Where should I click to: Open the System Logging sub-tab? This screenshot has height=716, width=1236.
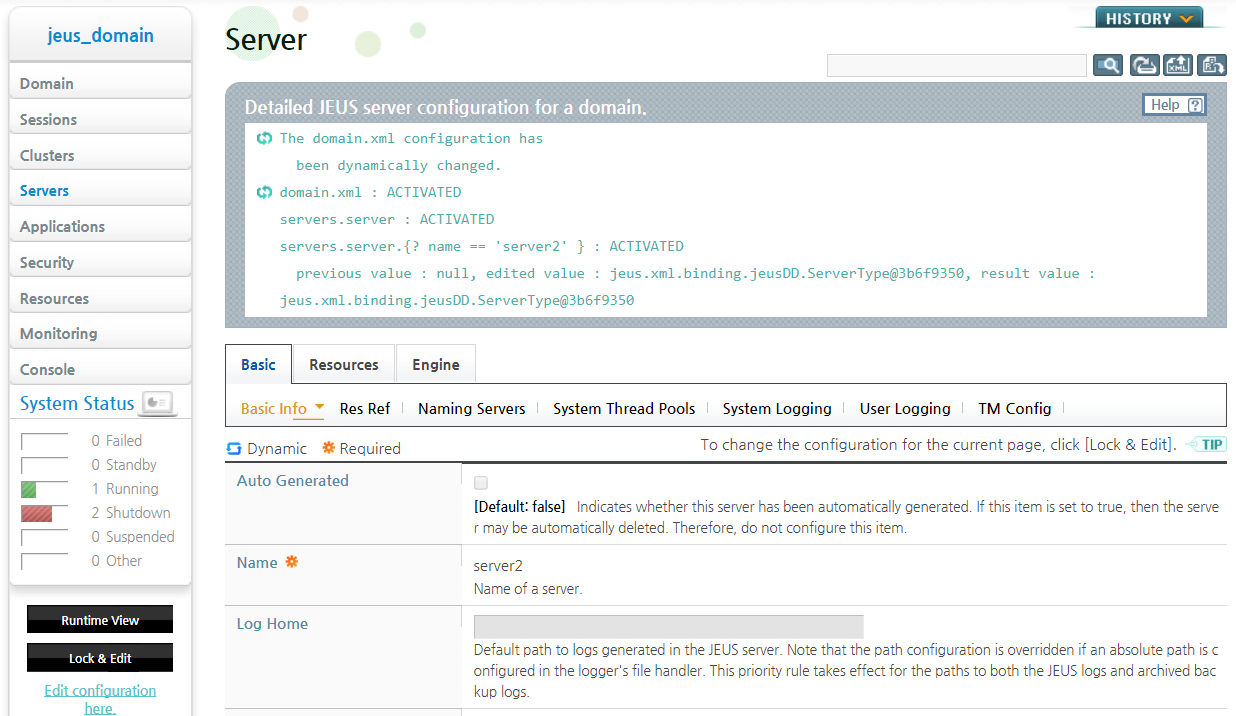[x=777, y=408]
